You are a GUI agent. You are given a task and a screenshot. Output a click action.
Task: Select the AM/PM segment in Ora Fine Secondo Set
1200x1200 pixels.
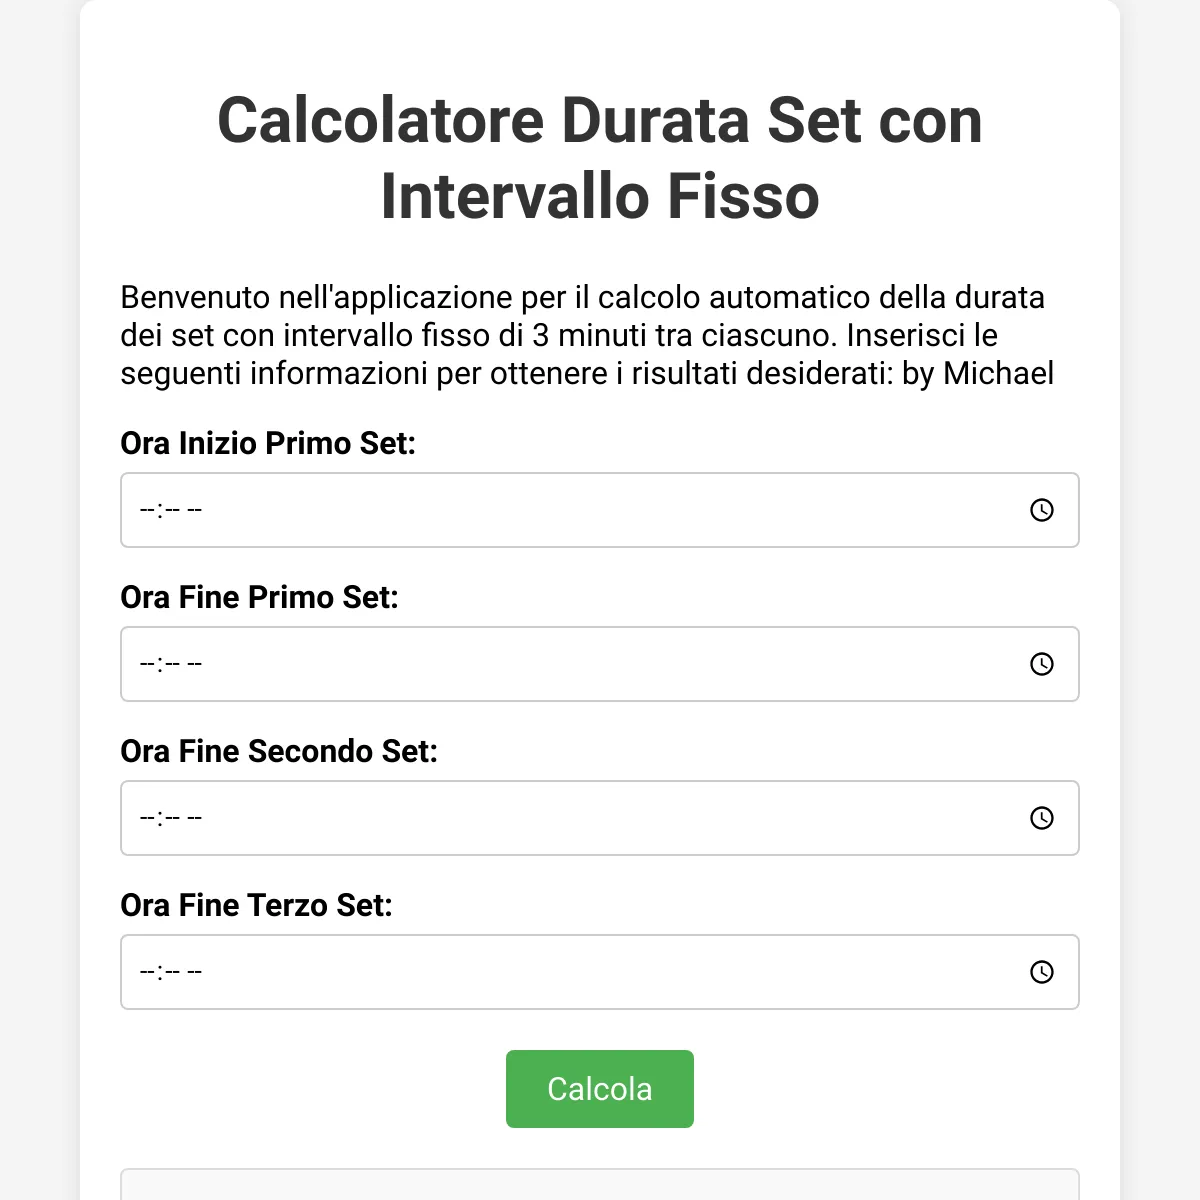pyautogui.click(x=195, y=818)
